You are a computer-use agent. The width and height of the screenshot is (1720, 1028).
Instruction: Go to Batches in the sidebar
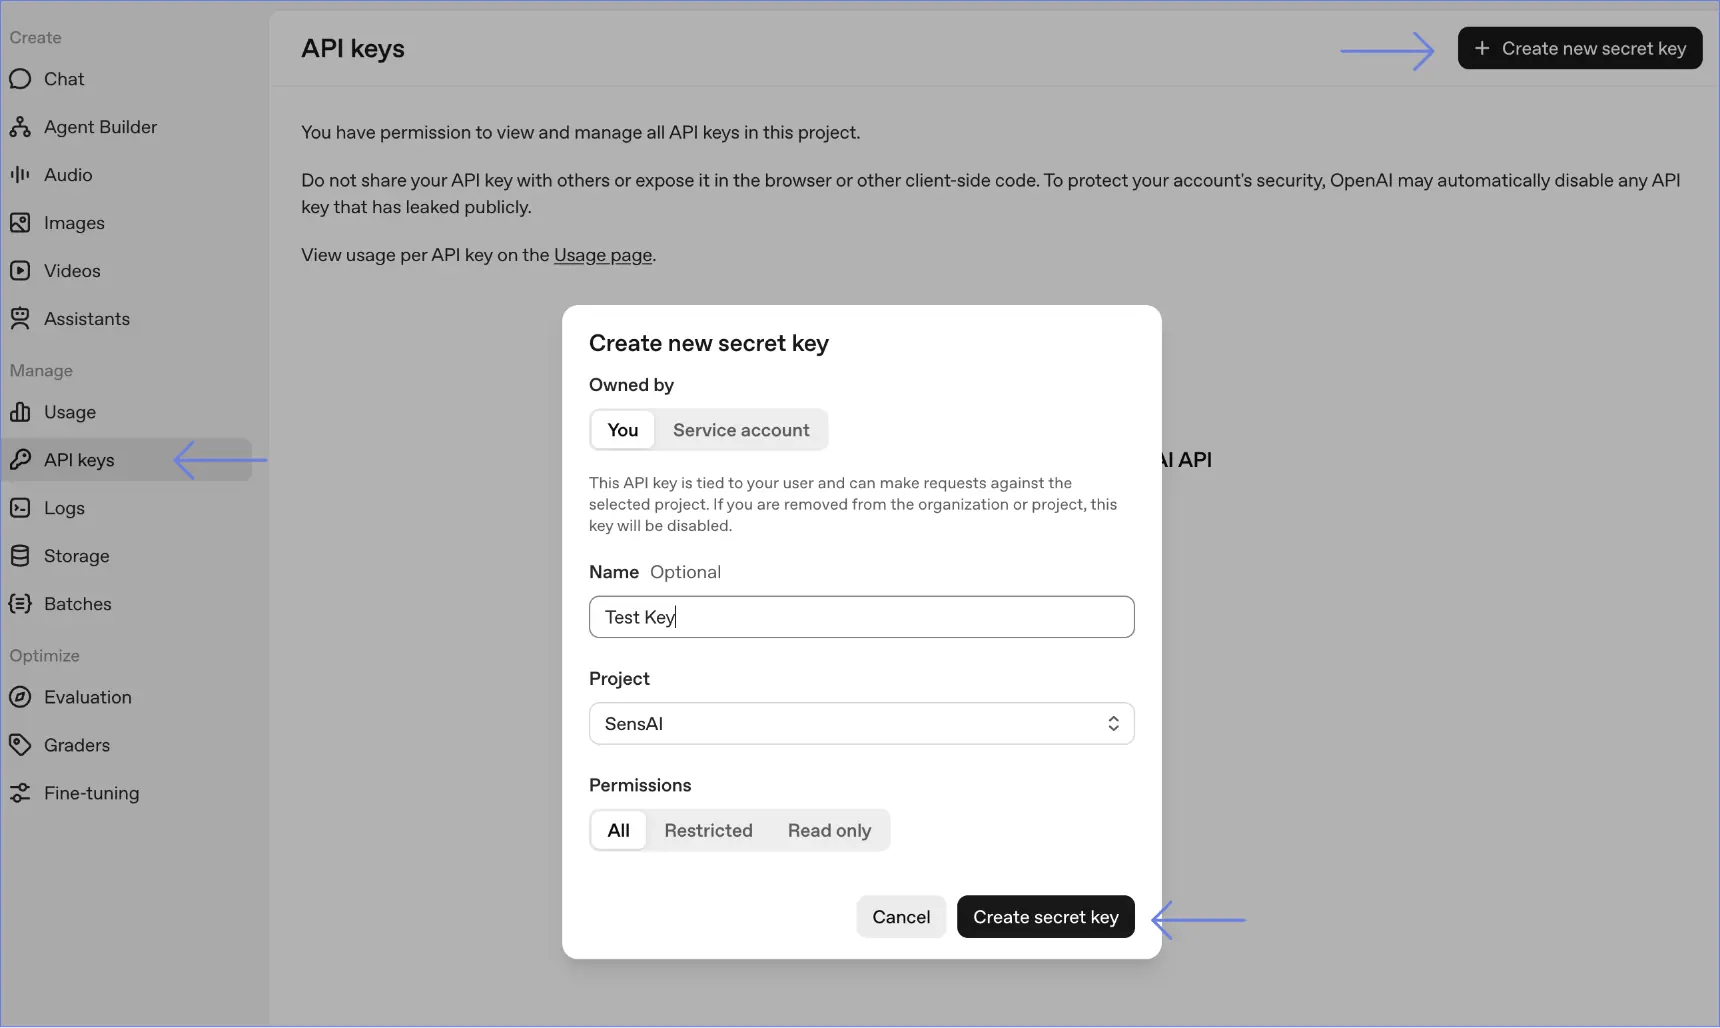point(77,604)
